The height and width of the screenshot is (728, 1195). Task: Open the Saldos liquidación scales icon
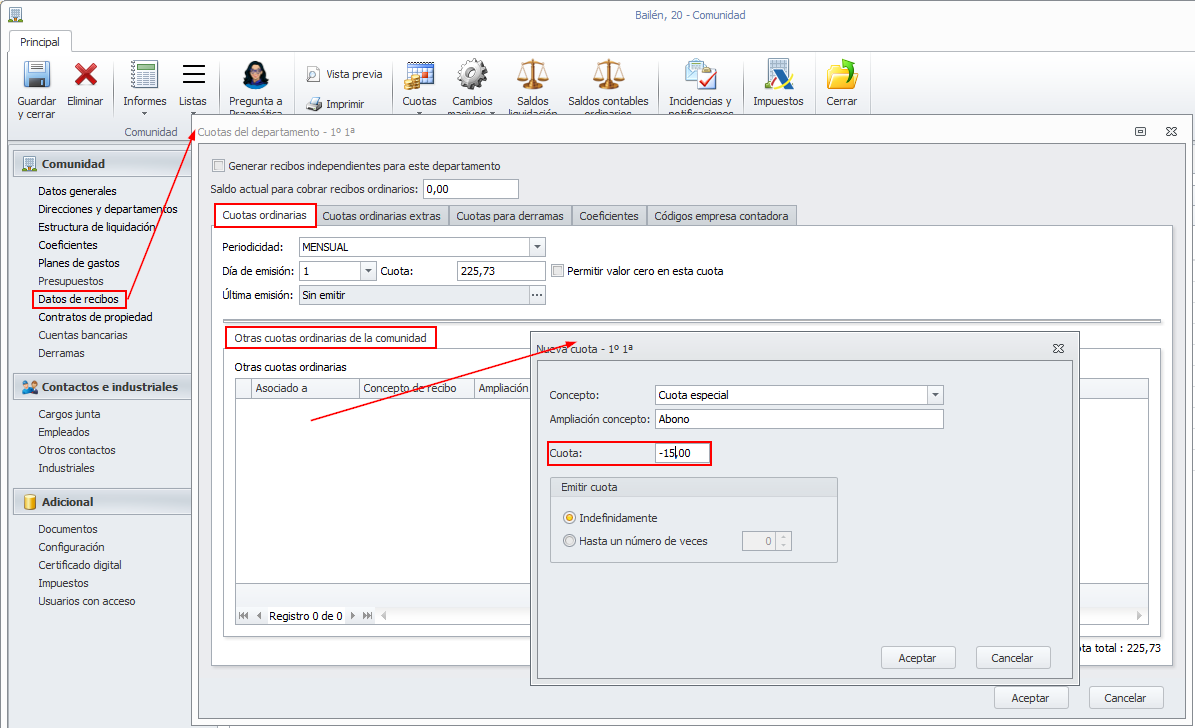[x=533, y=75]
